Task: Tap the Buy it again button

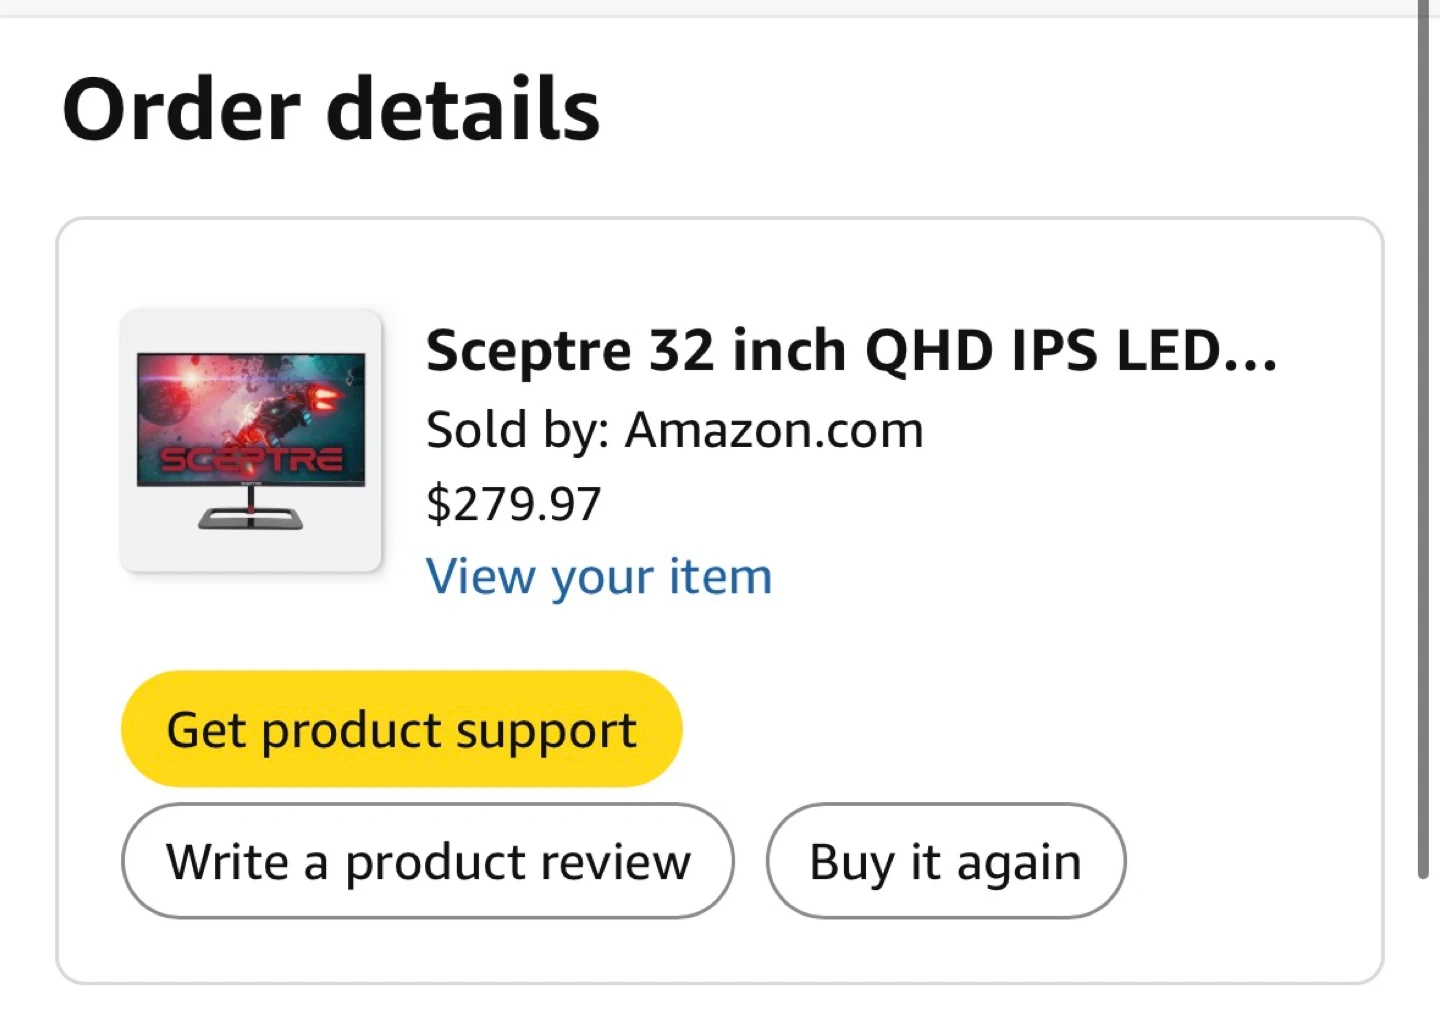Action: click(945, 861)
